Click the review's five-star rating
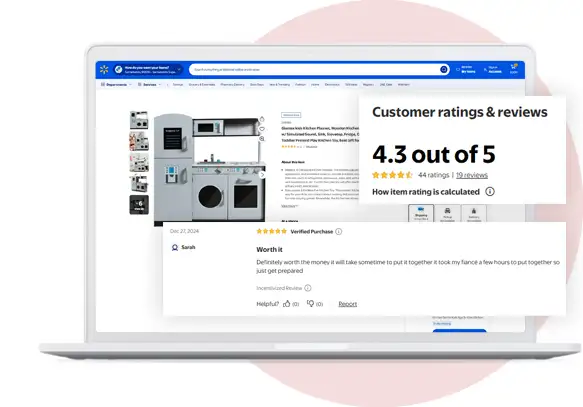The width and height of the screenshot is (583, 407). tap(271, 231)
